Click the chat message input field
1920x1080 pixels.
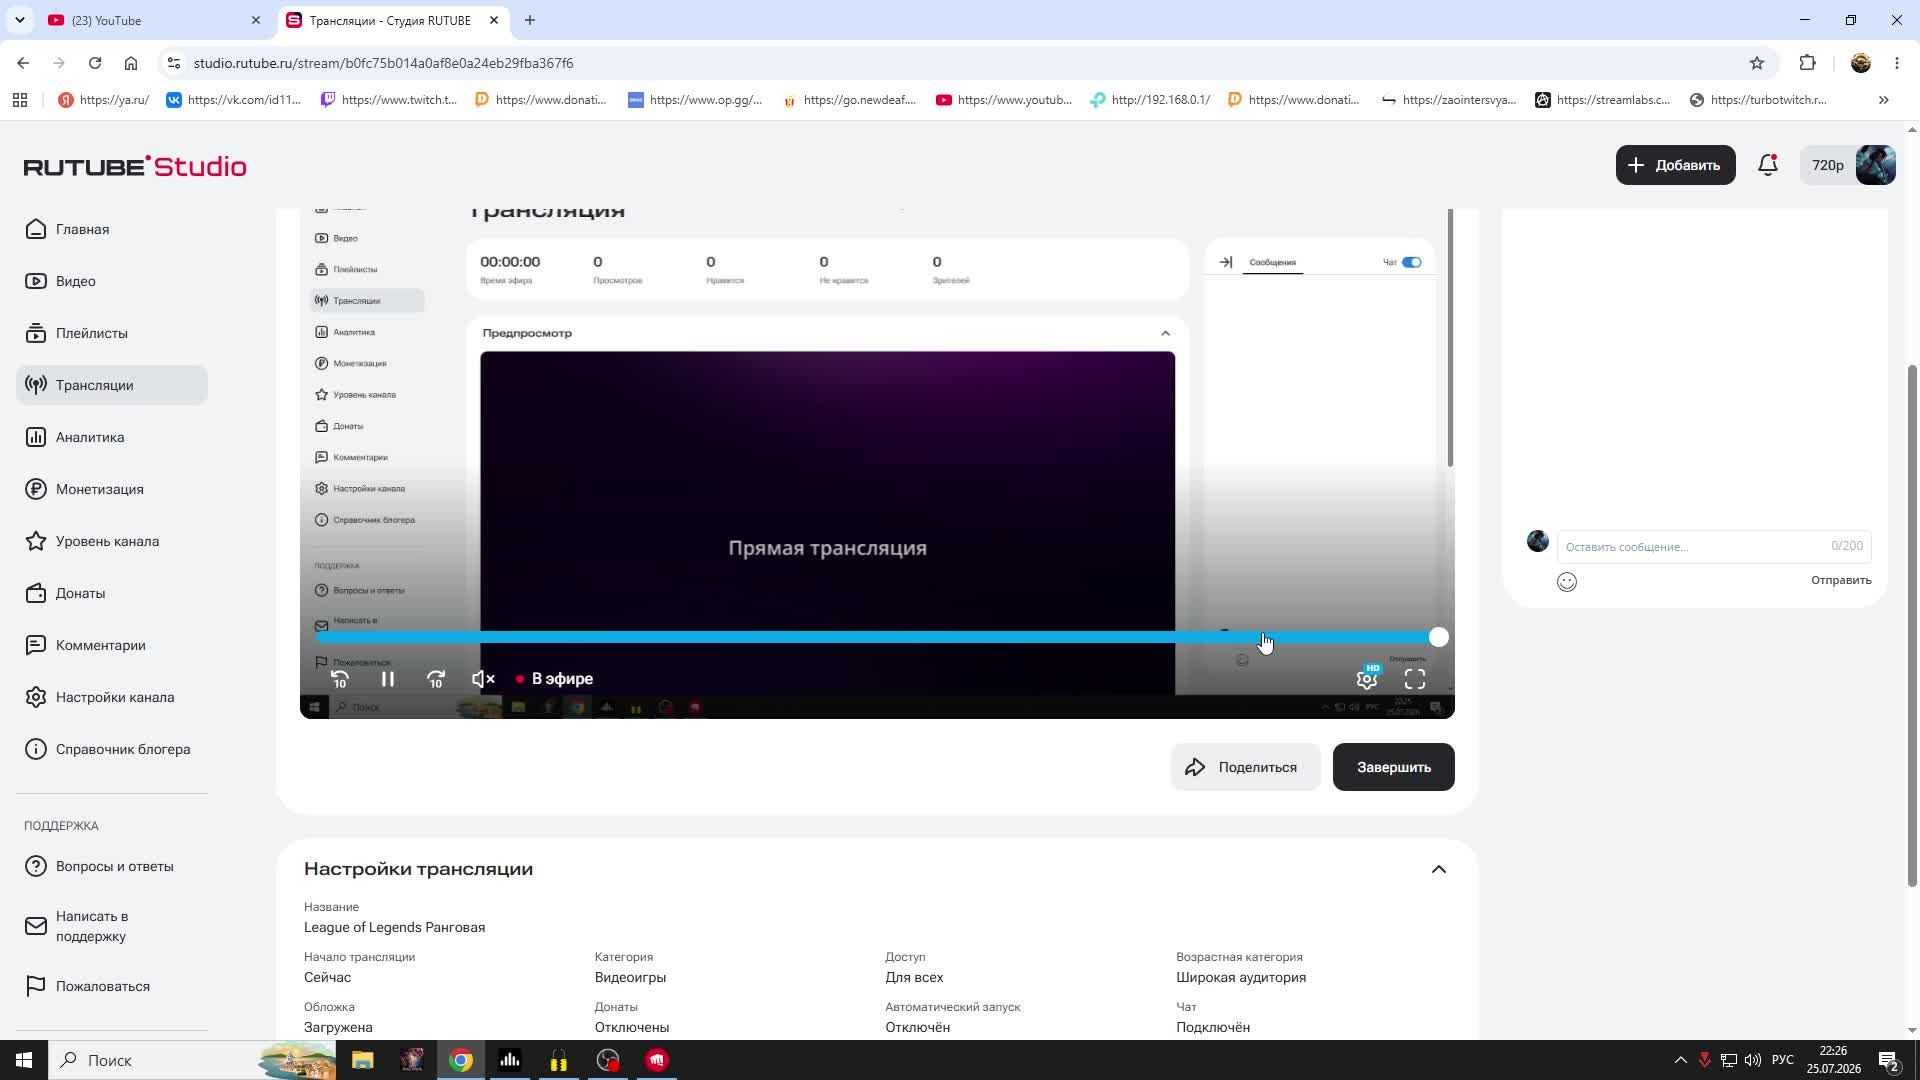(1714, 547)
